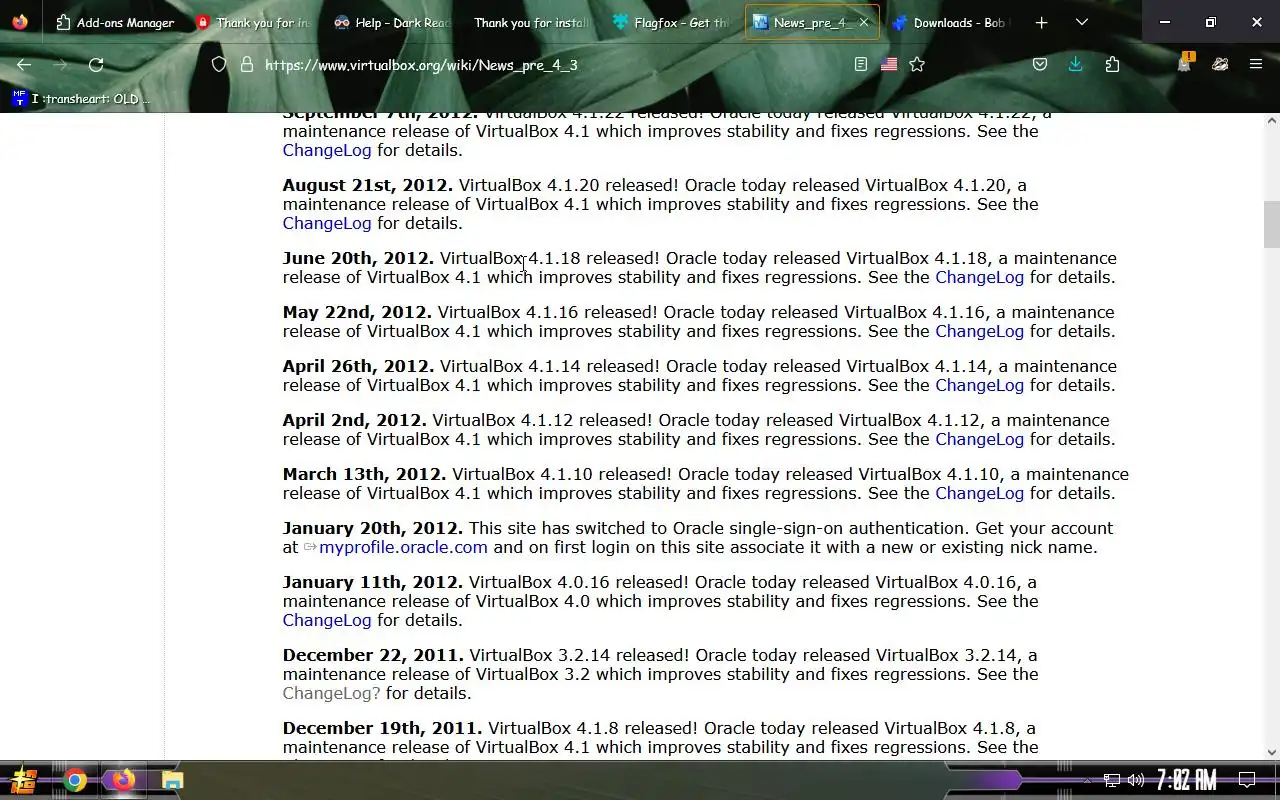Switch to the Add-ons Manager tab
Image resolution: width=1280 pixels, height=800 pixels.
click(116, 22)
